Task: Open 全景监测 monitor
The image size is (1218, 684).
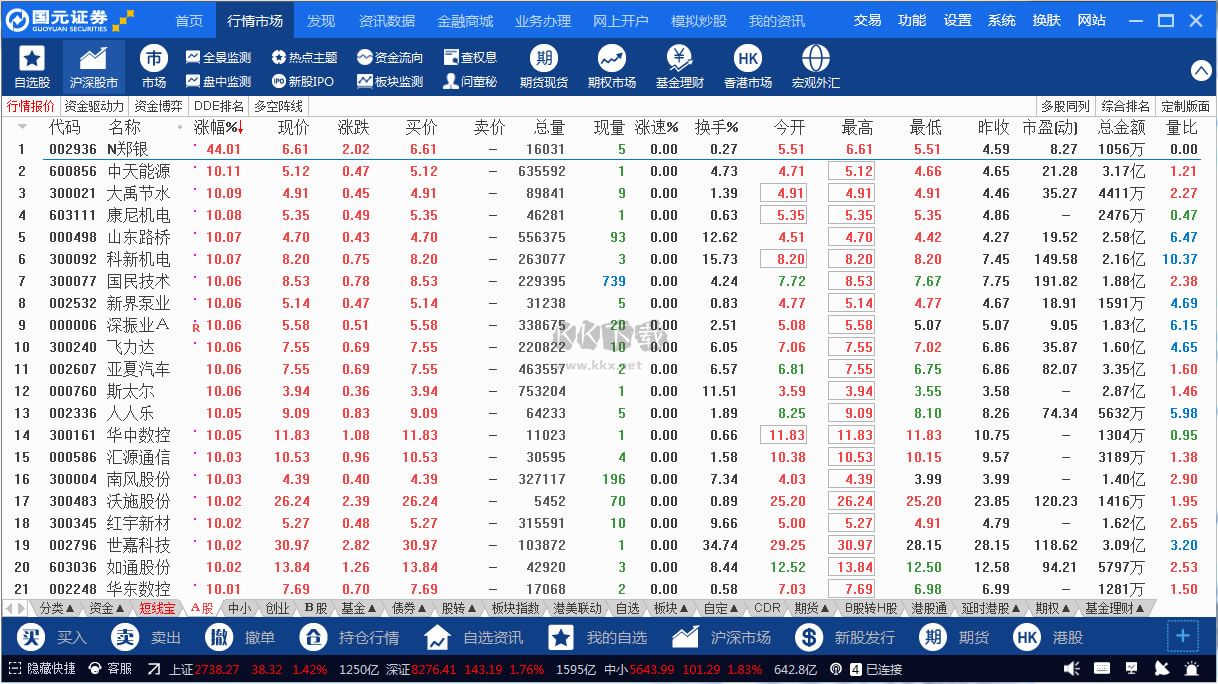Action: [219, 58]
